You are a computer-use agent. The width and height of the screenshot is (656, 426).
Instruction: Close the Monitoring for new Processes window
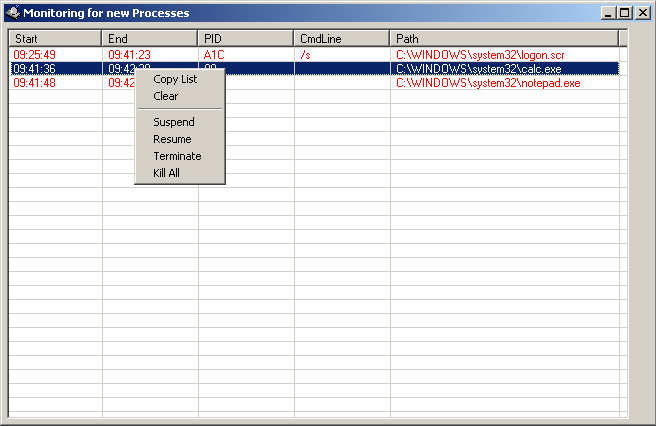point(641,13)
